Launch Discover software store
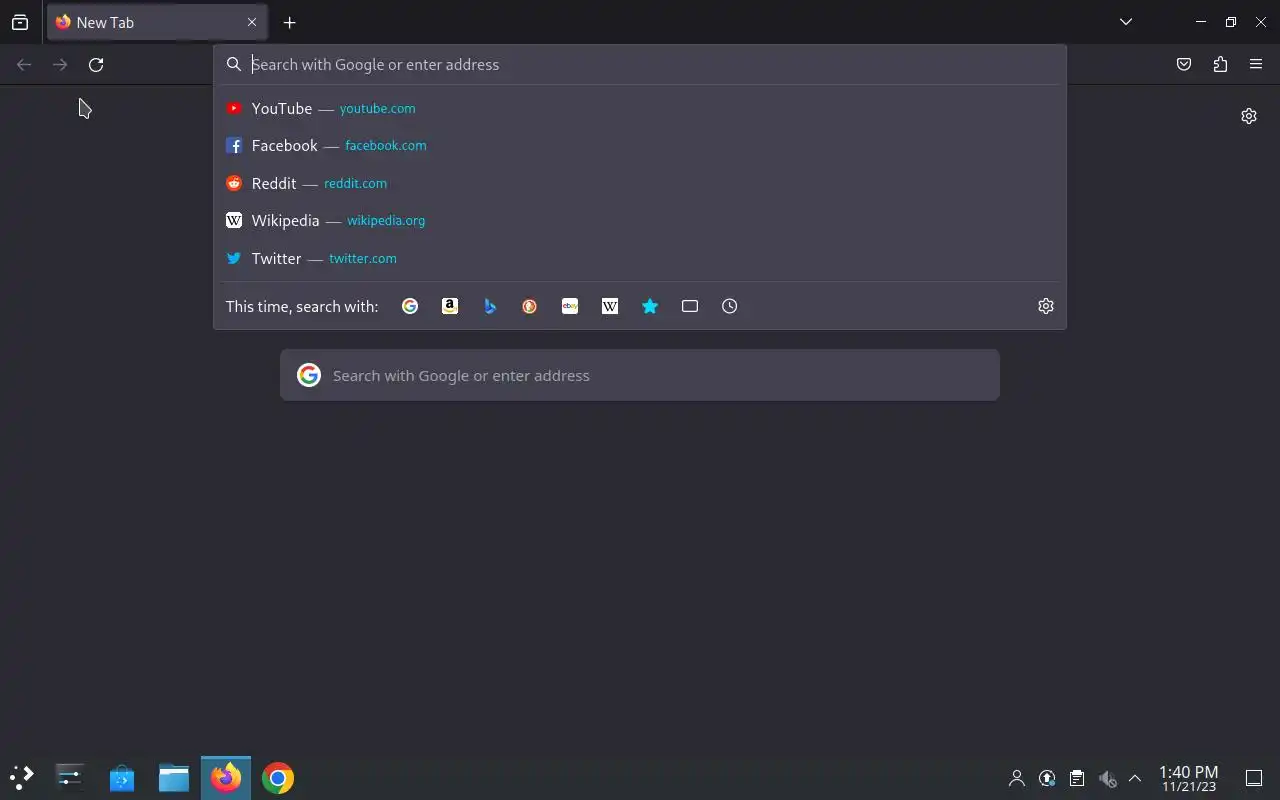The image size is (1280, 800). pyautogui.click(x=122, y=777)
